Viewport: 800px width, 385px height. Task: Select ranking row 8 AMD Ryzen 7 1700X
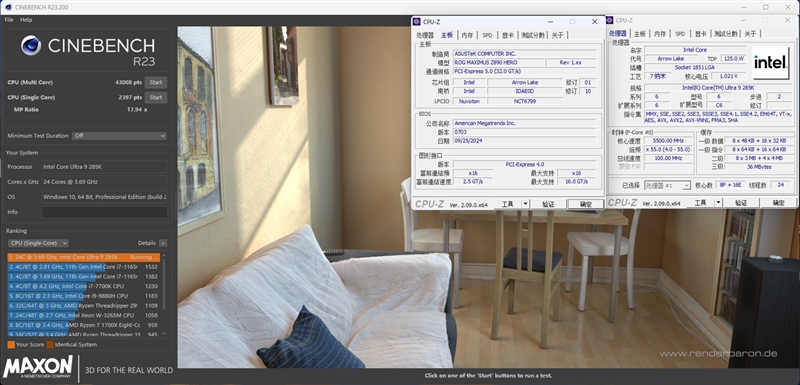click(x=84, y=325)
